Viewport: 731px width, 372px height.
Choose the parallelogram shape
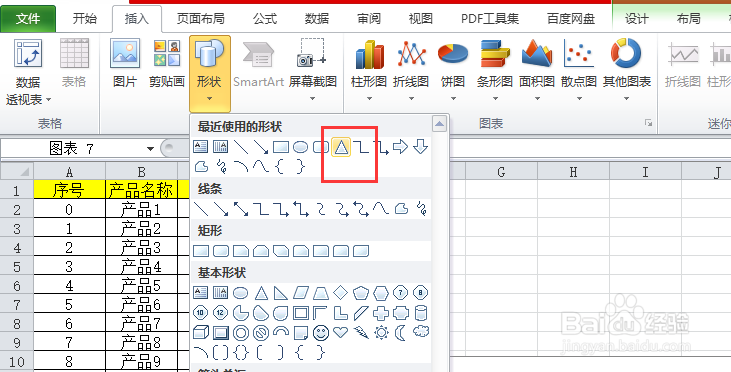[301, 293]
